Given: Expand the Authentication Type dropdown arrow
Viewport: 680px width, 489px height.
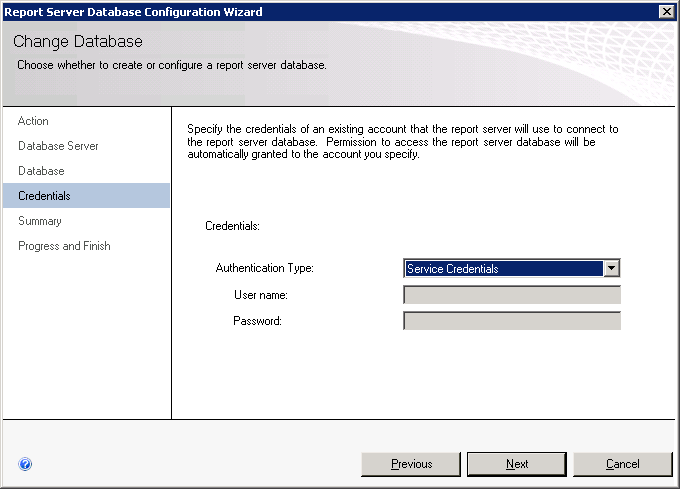Looking at the screenshot, I should coord(611,269).
